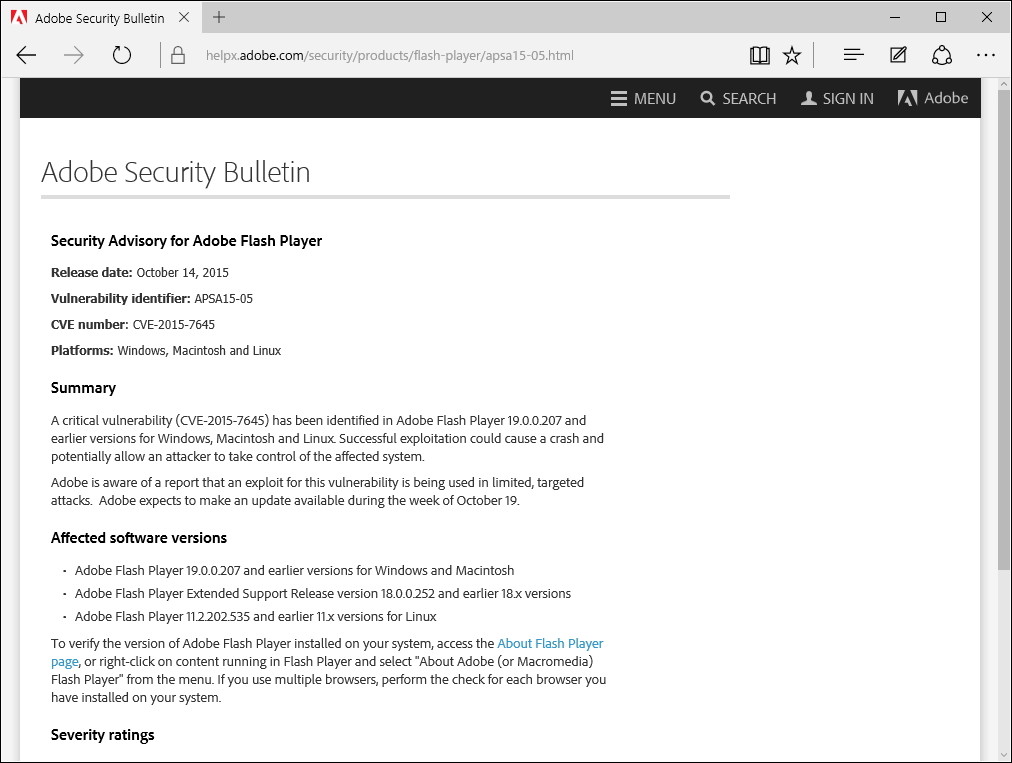Click the browser Back arrow
Screen dimensions: 1012x763
tap(27, 56)
